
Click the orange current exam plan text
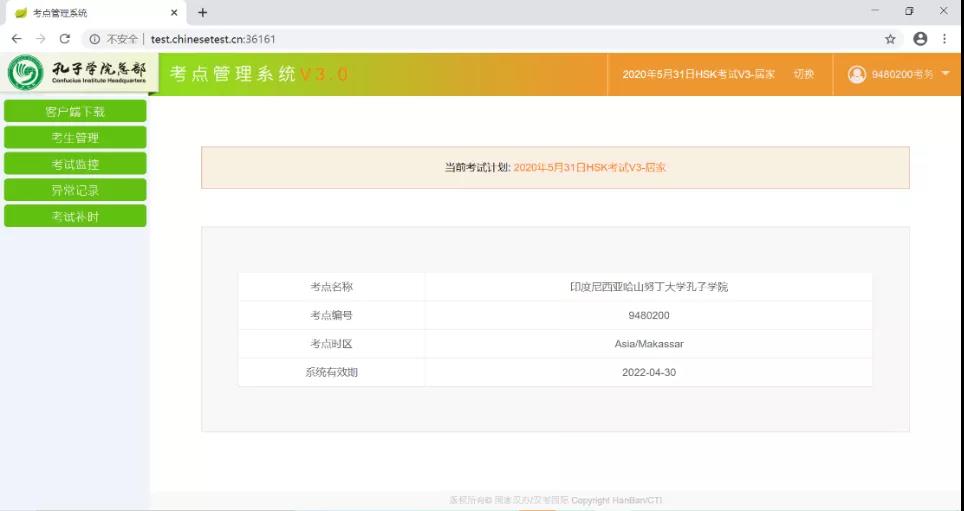coord(590,167)
